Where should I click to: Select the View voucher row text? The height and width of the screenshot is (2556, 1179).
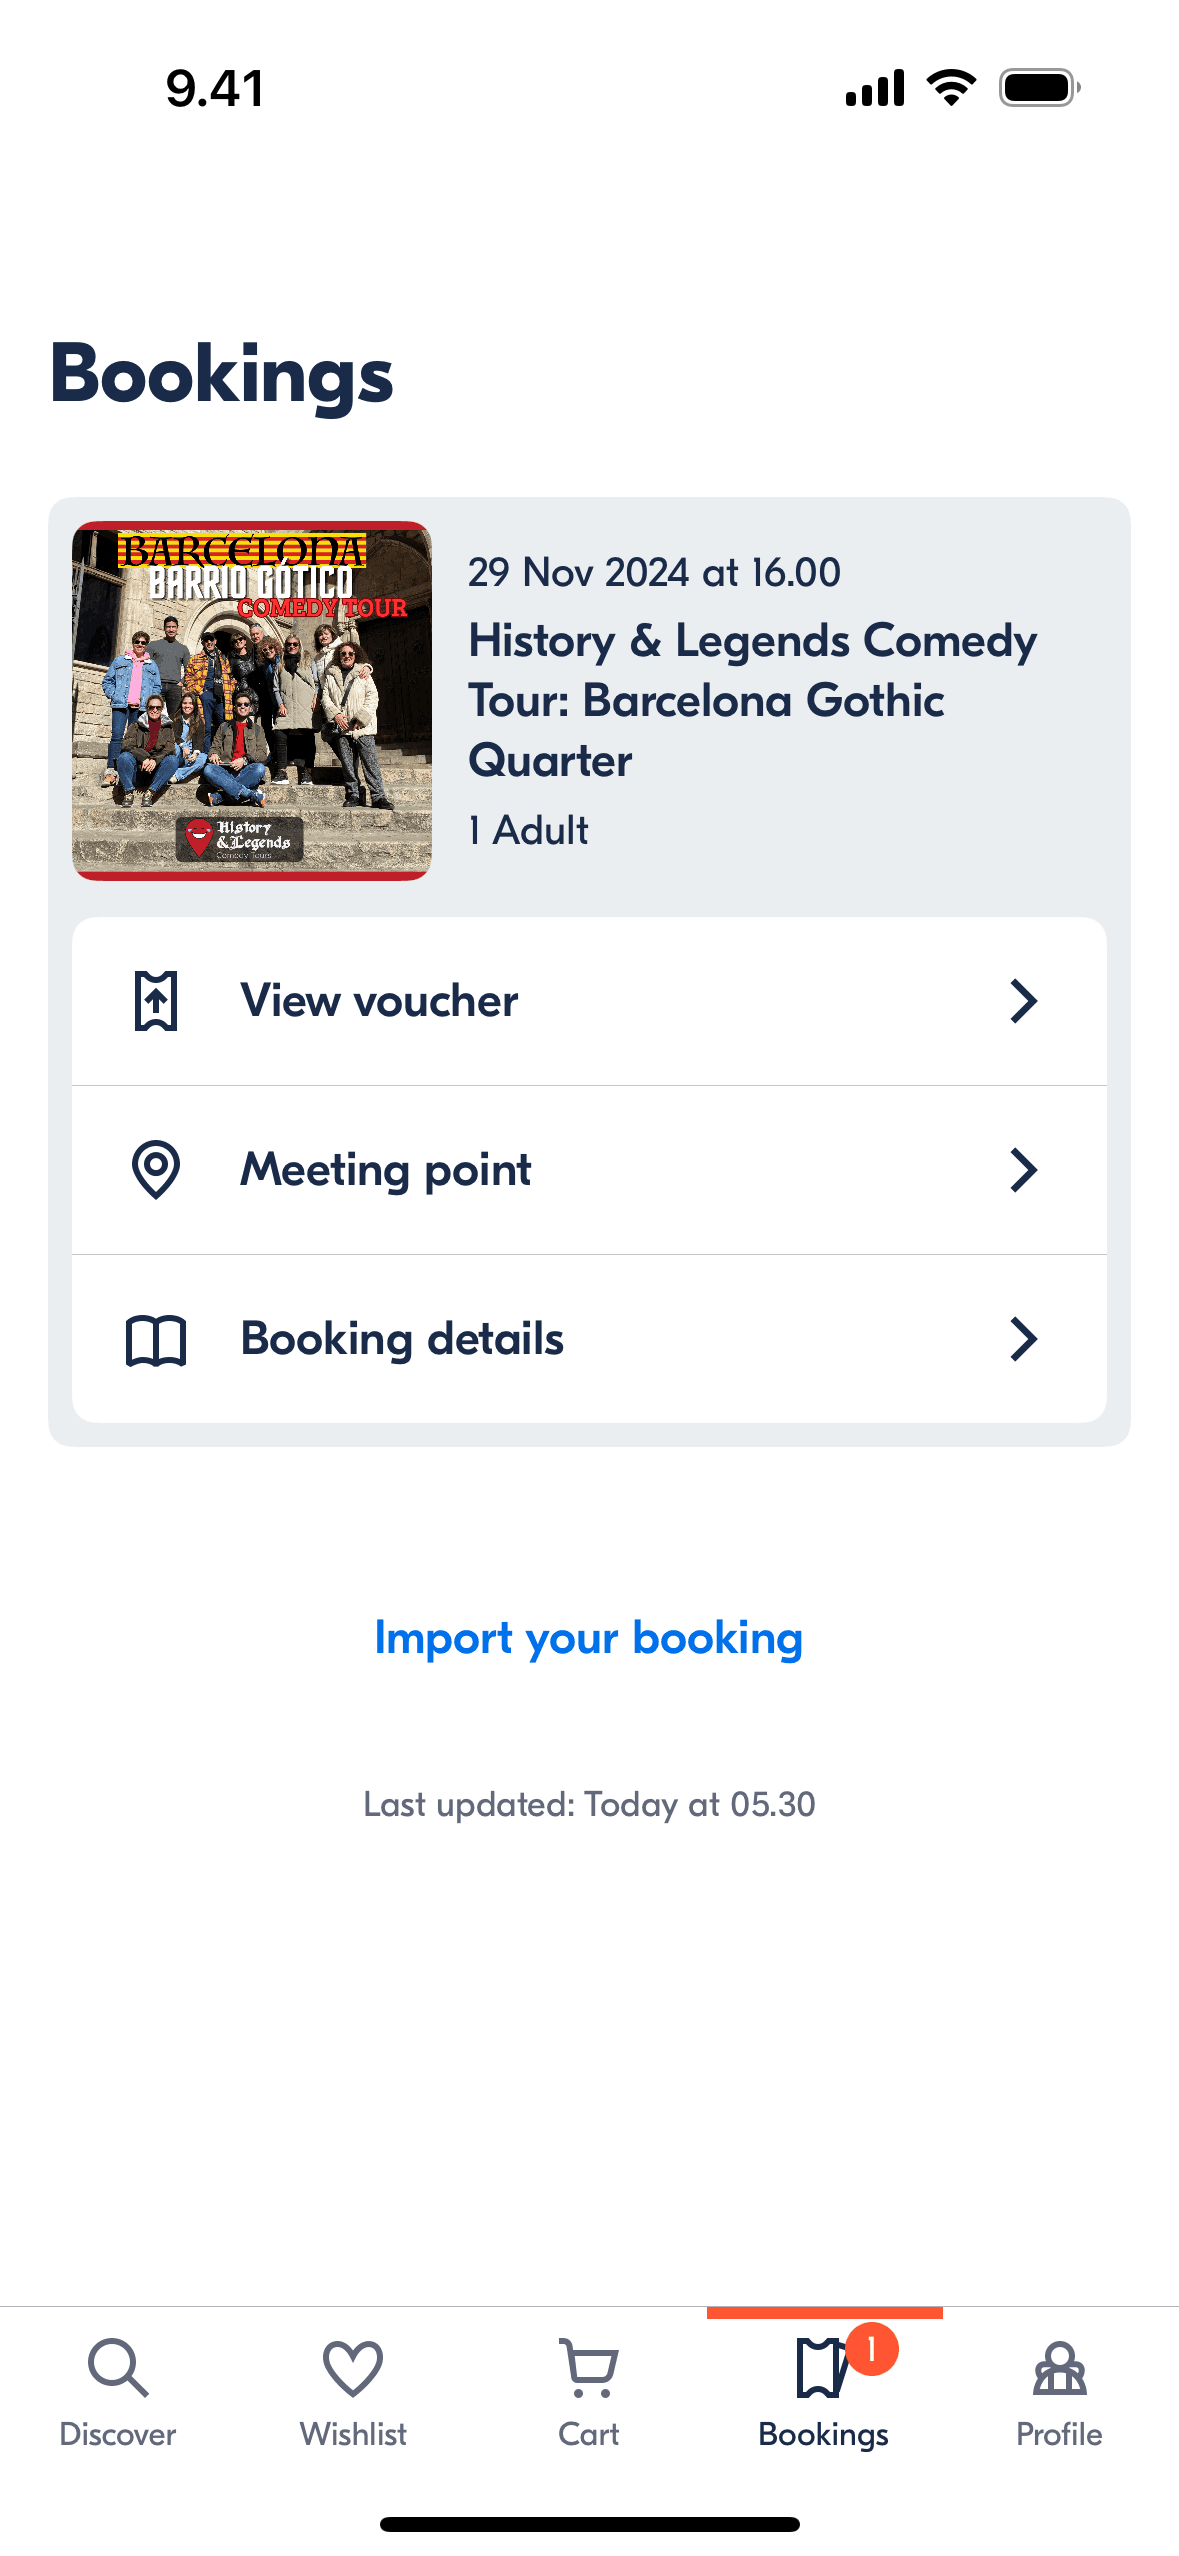[x=380, y=1001]
